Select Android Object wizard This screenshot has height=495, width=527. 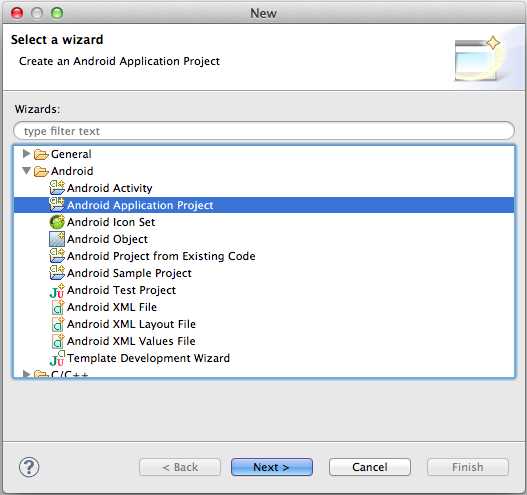(107, 239)
